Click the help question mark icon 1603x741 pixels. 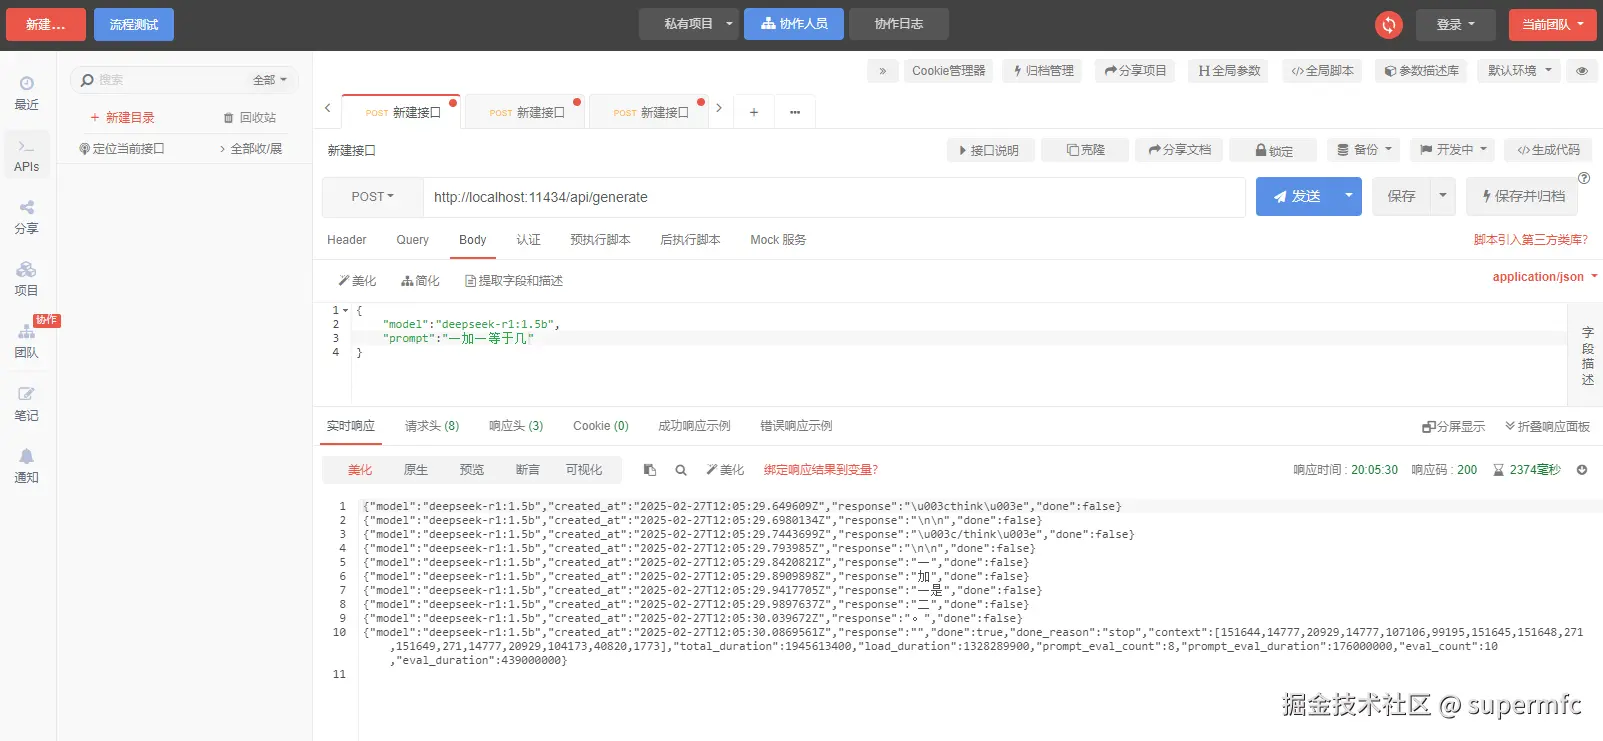(1584, 178)
